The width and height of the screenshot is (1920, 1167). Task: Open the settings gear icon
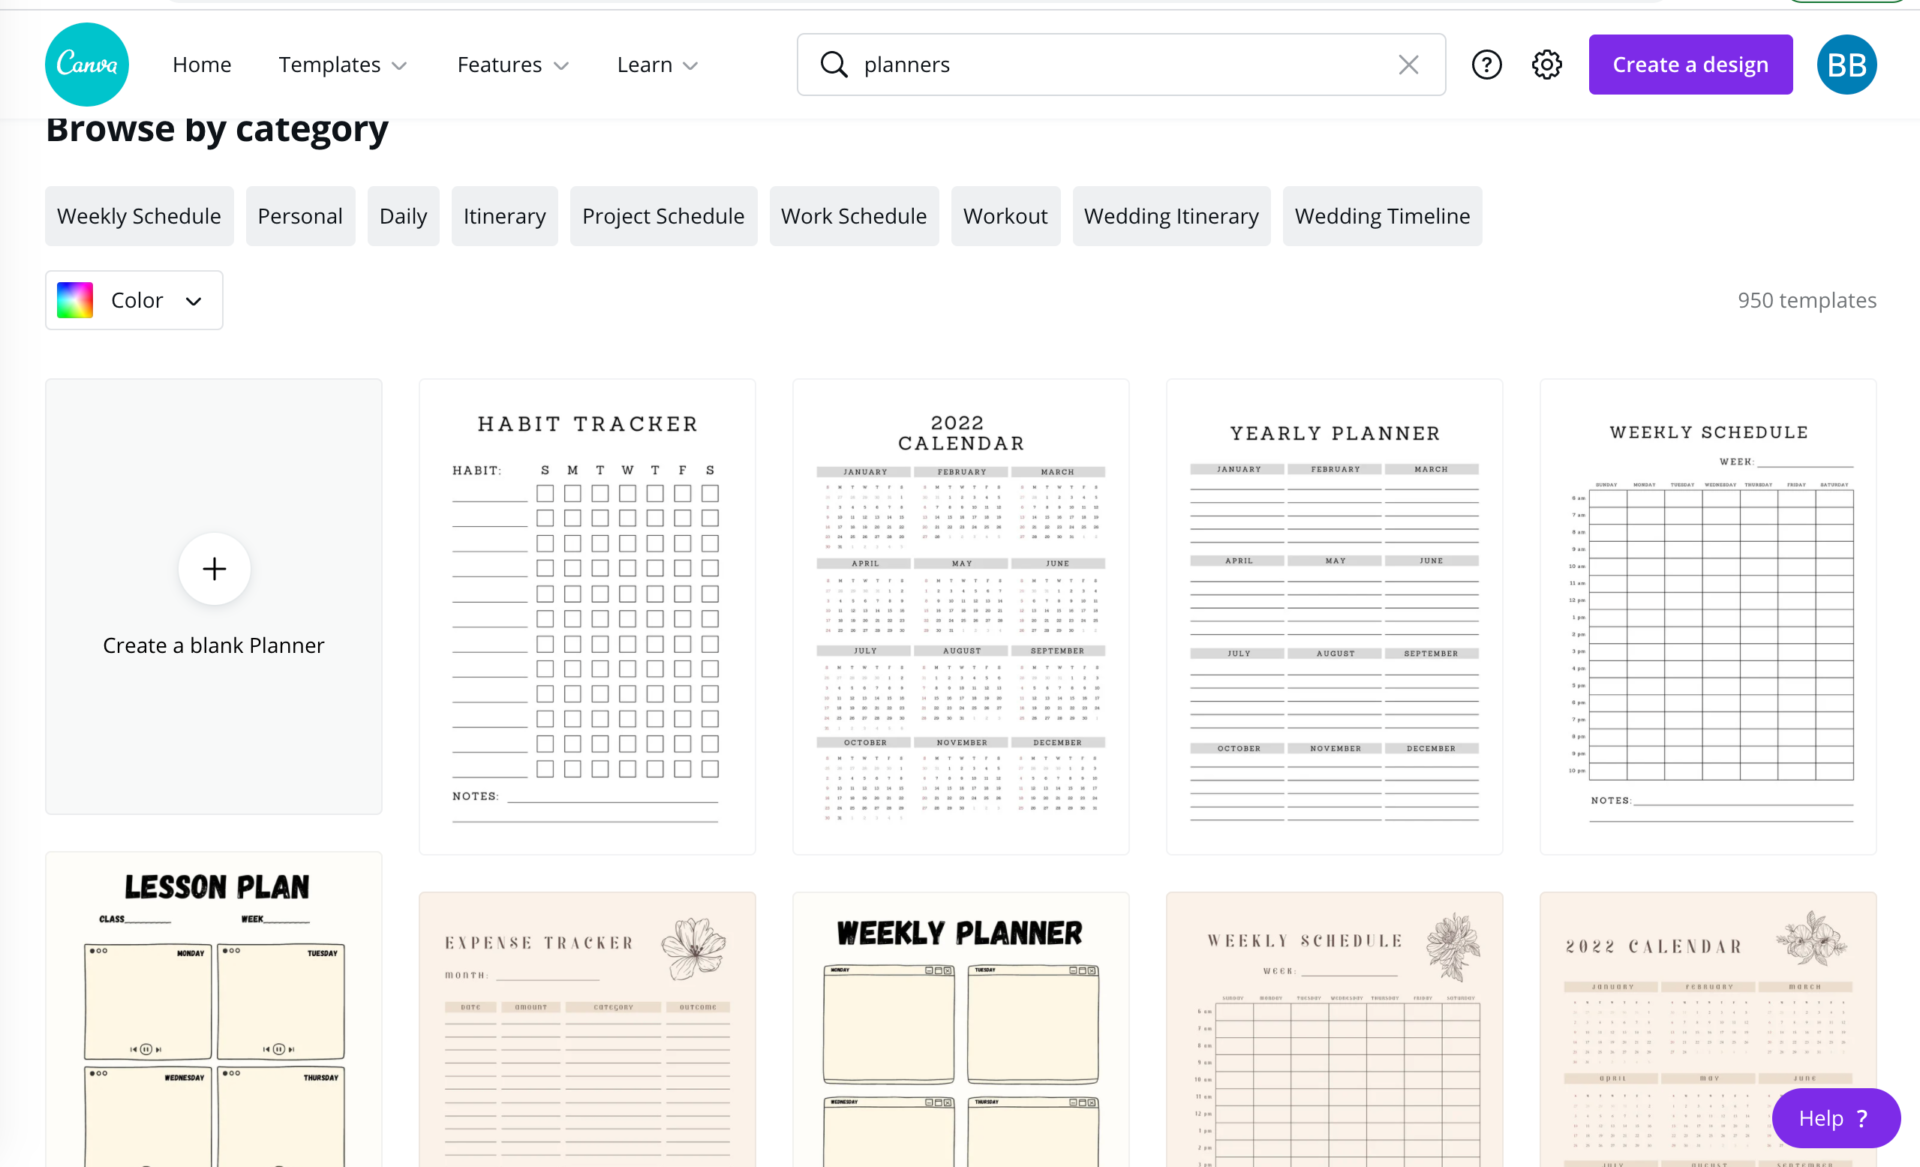[x=1547, y=65]
